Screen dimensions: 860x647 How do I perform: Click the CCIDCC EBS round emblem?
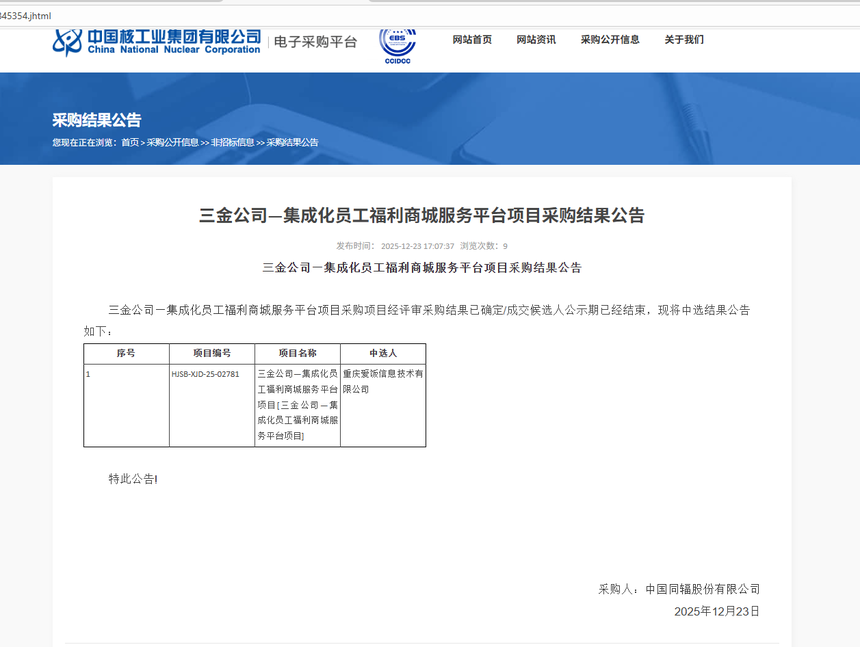pos(397,46)
